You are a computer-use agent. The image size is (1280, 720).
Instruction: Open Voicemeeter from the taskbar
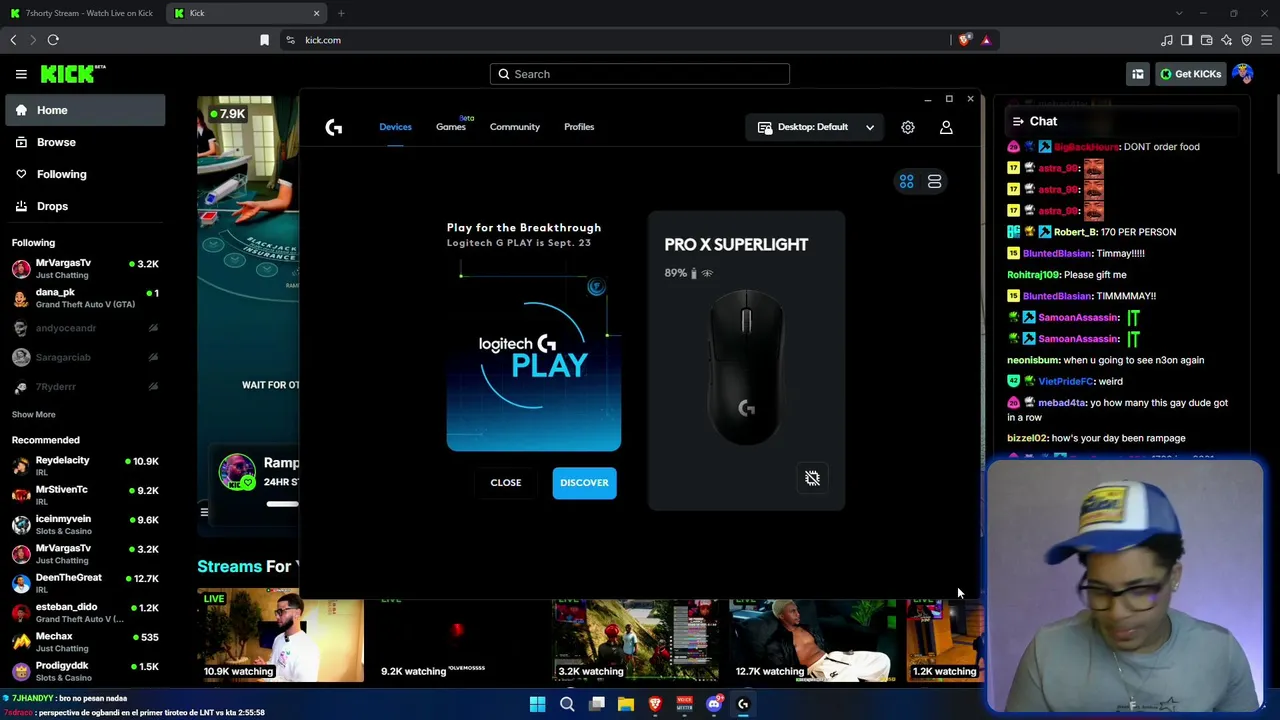tap(685, 704)
